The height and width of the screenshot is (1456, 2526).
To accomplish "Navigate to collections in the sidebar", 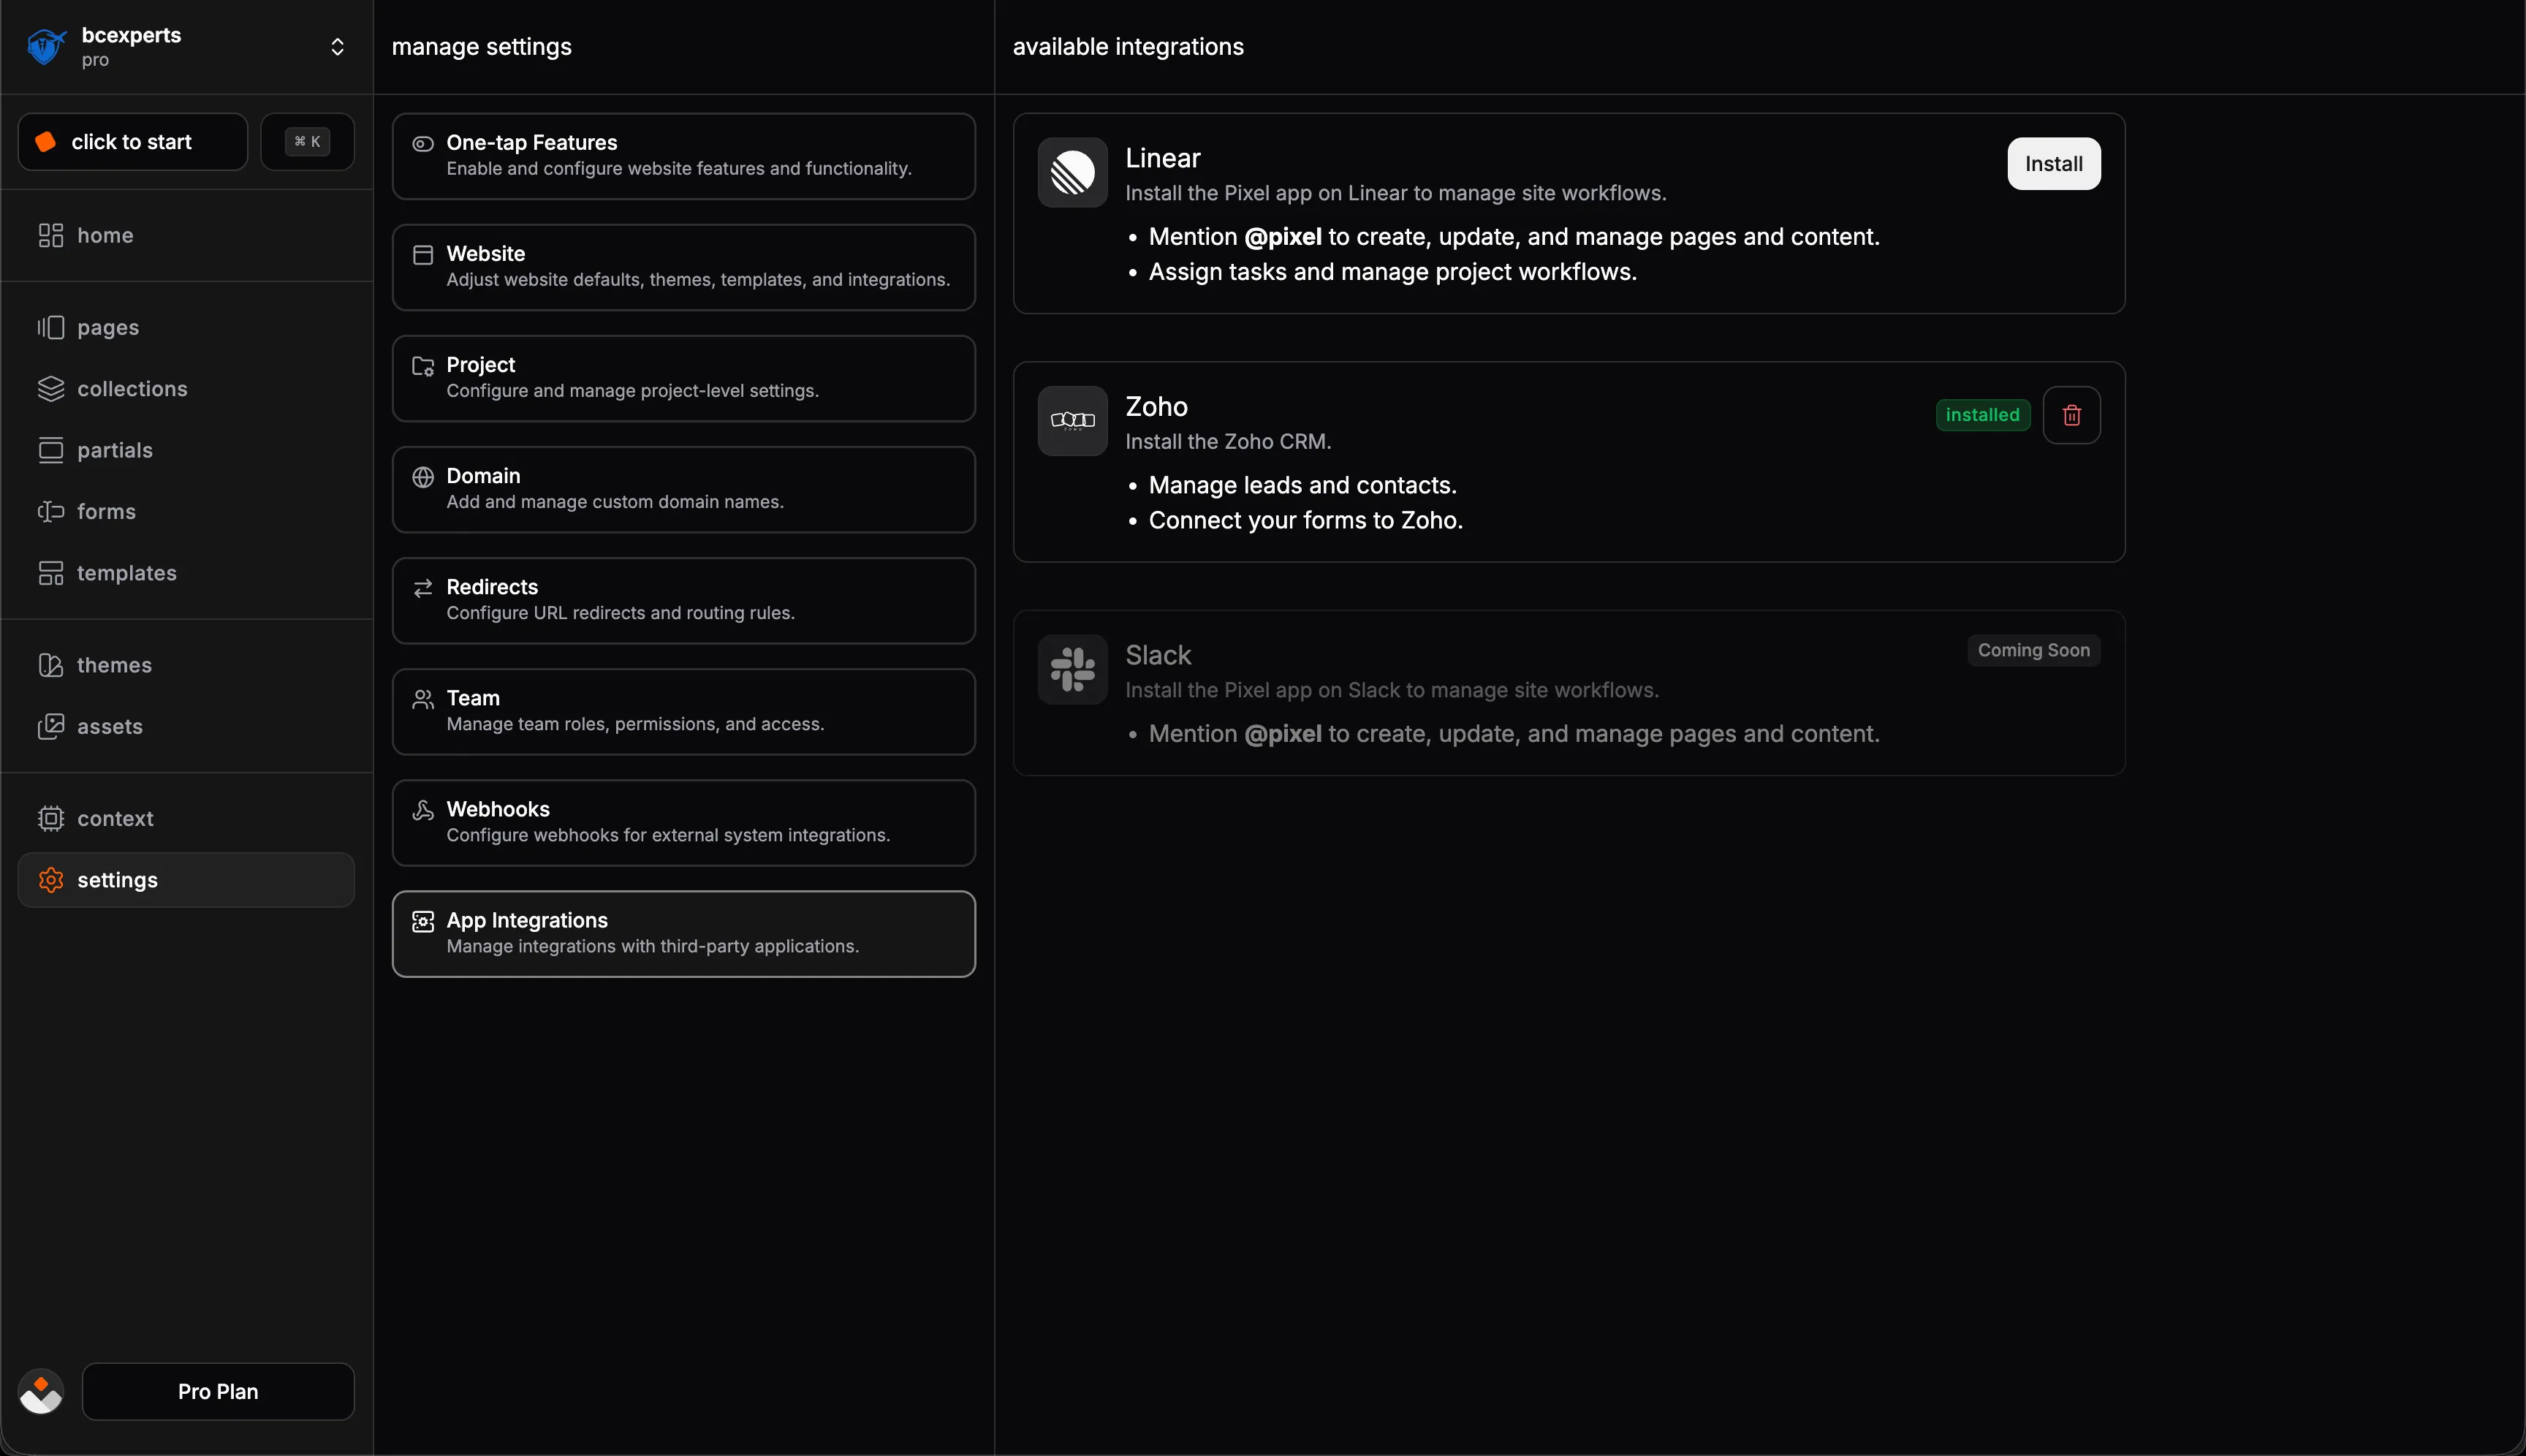I will click(132, 389).
